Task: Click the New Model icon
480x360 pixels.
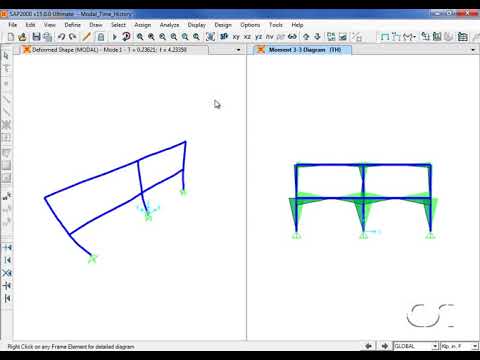Action: pos(11,37)
